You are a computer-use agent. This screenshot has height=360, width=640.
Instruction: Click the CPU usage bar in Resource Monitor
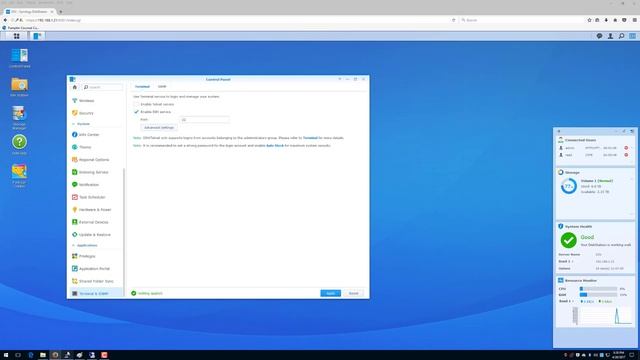[598, 289]
